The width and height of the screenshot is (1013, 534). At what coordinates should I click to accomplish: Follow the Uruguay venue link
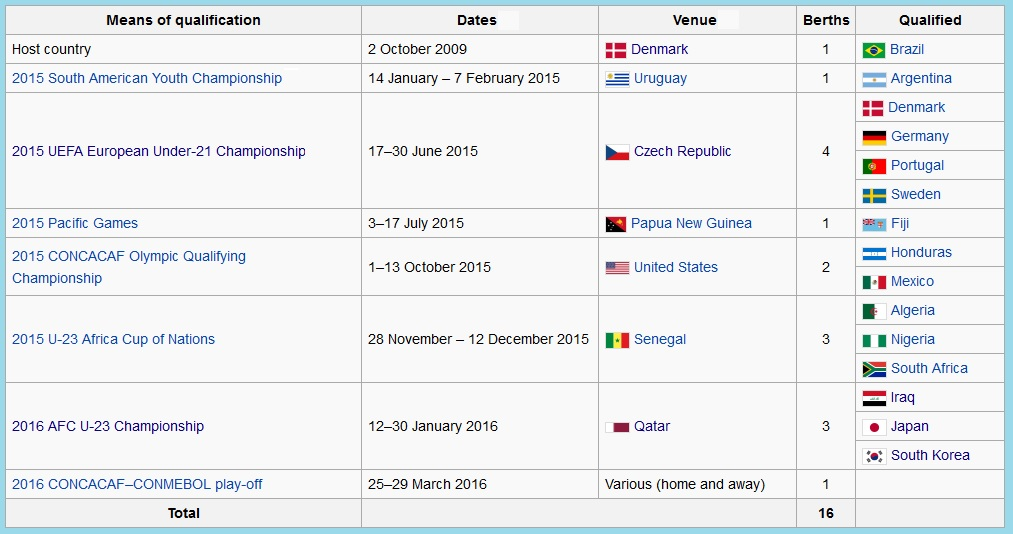[660, 78]
